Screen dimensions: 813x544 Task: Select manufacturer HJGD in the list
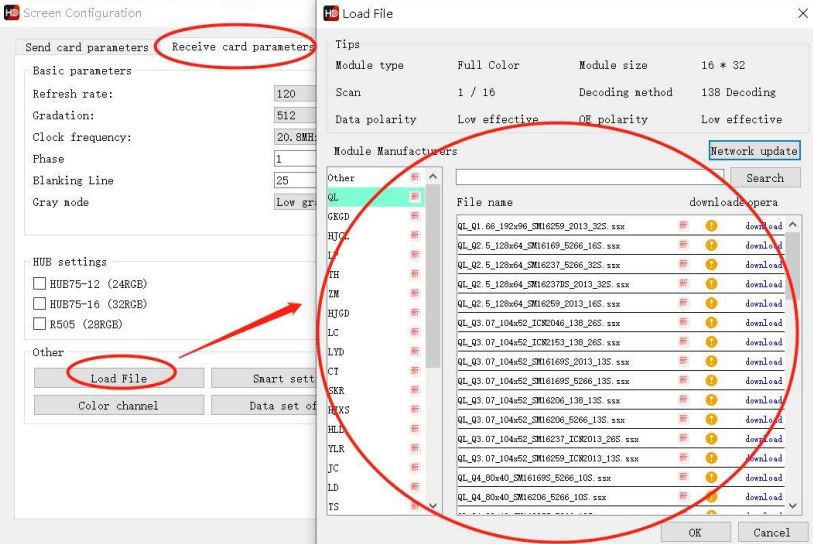tap(375, 313)
